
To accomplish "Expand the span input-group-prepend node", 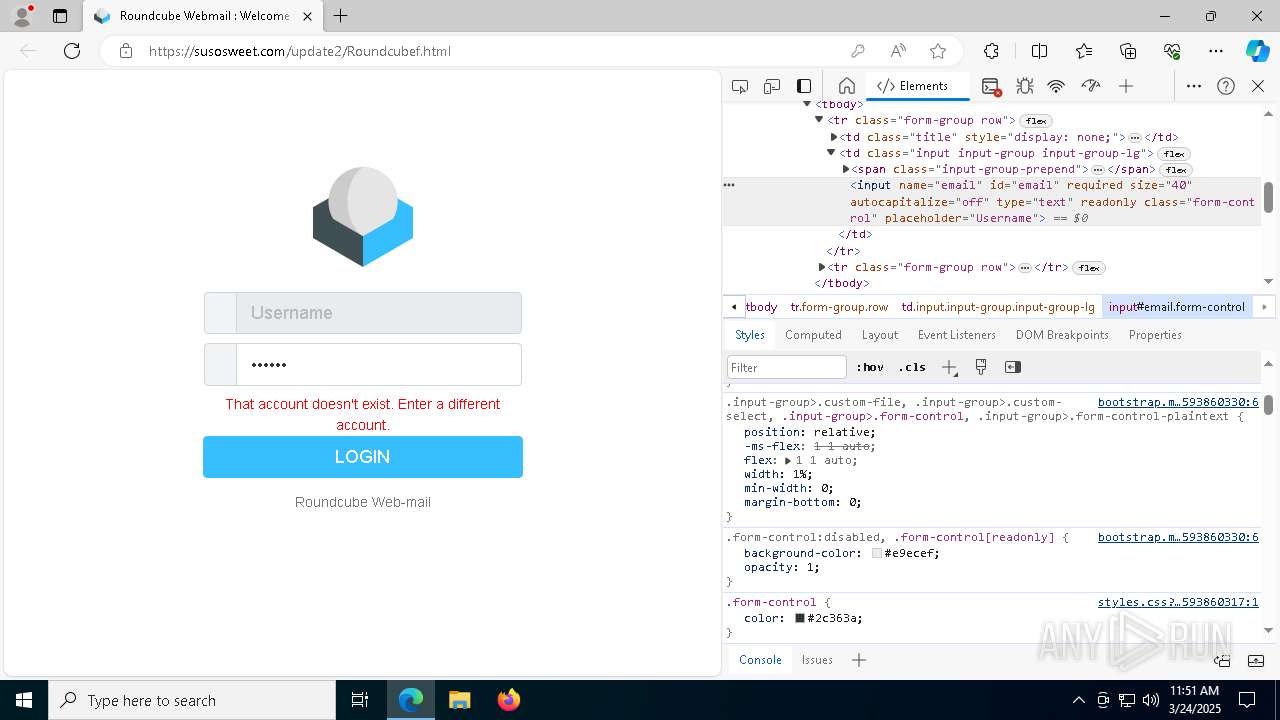I will [846, 169].
